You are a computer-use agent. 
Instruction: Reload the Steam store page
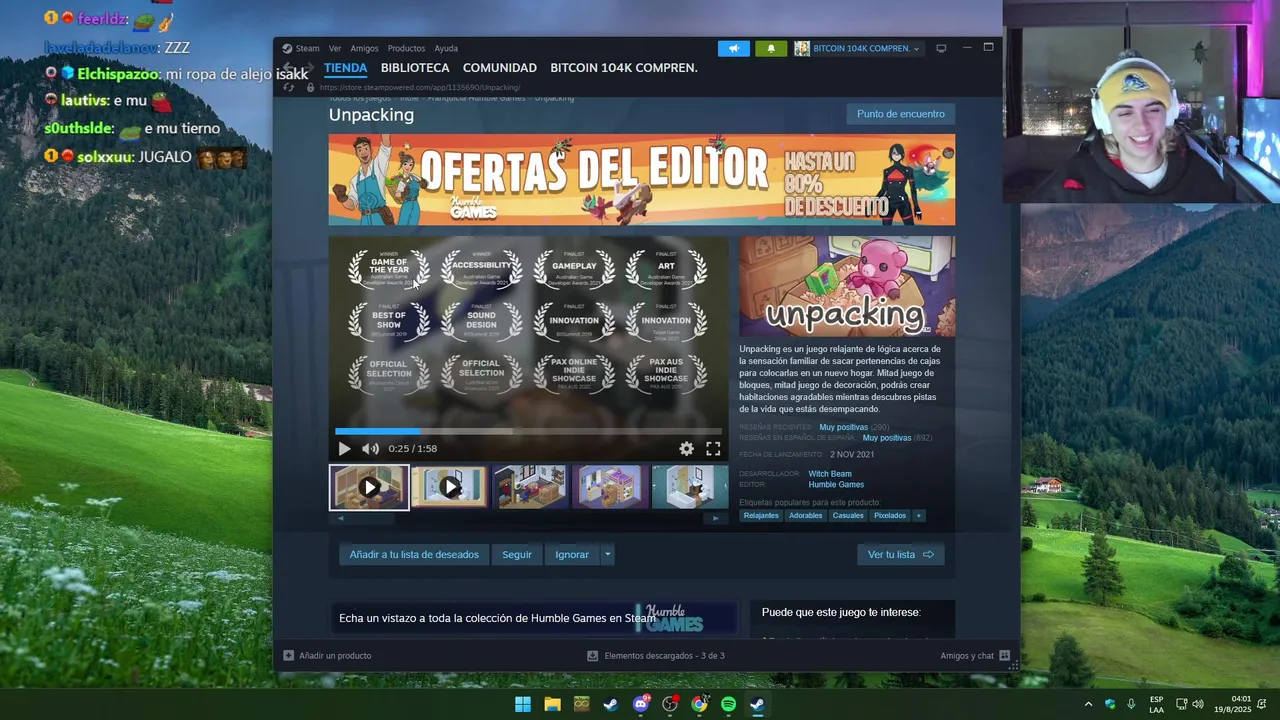pyautogui.click(x=289, y=87)
